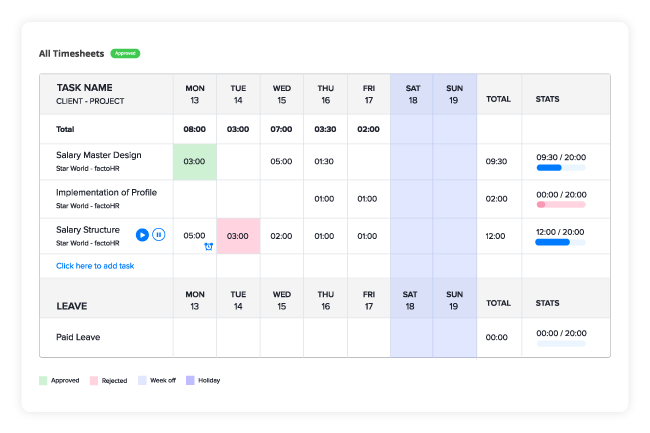The height and width of the screenshot is (433, 650).
Task: Open Implementation of Profile task name
Action: tap(106, 192)
